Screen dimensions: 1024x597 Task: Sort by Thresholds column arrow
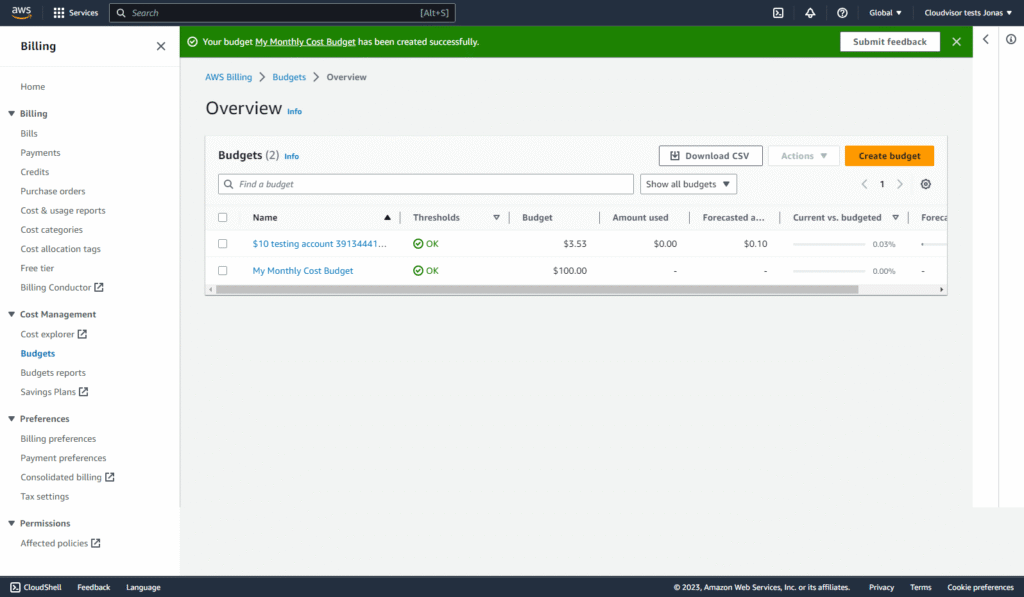point(496,218)
